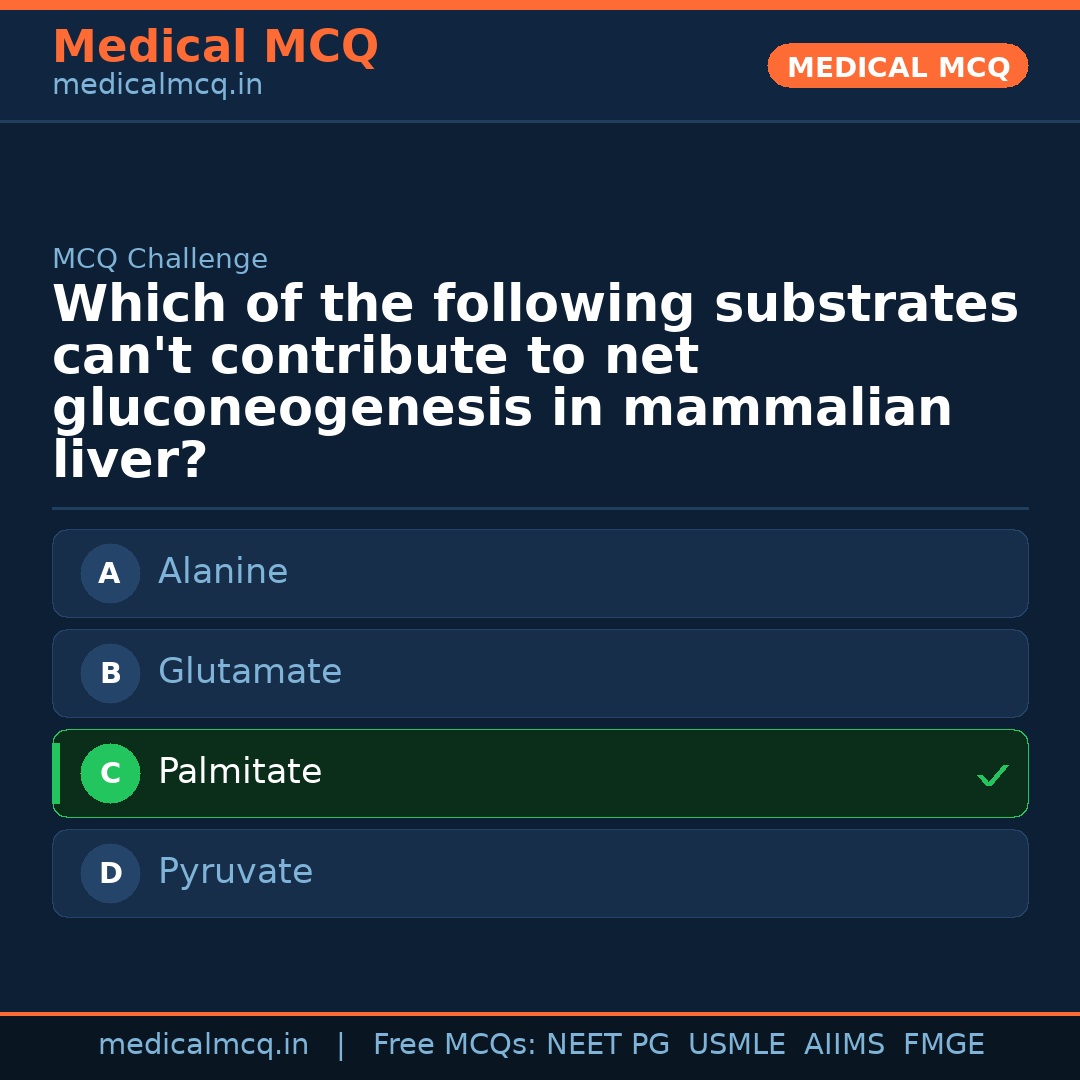1080x1080 pixels.
Task: Click the letter B circle icon
Action: pos(110,673)
